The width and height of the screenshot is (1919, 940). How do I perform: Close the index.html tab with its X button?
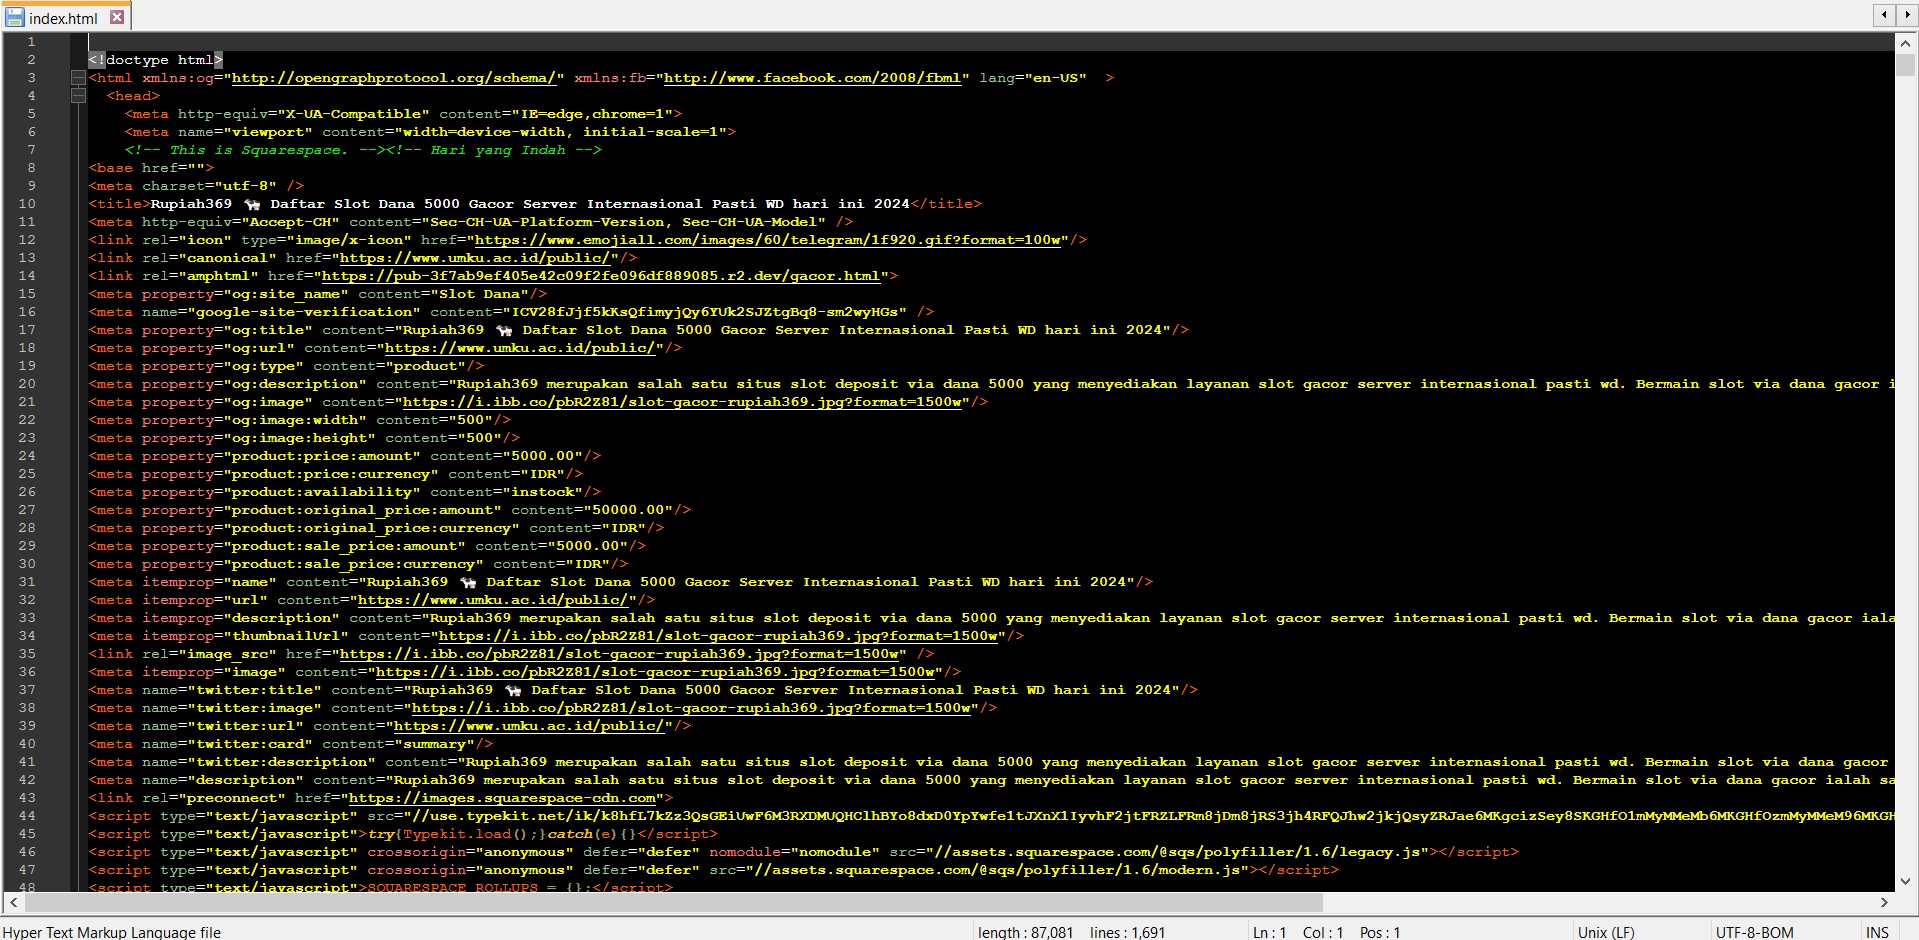[117, 17]
